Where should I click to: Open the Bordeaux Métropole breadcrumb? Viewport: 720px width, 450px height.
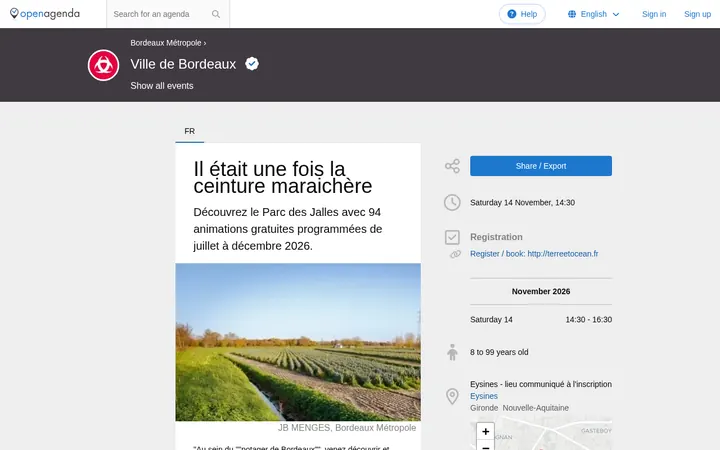[166, 43]
